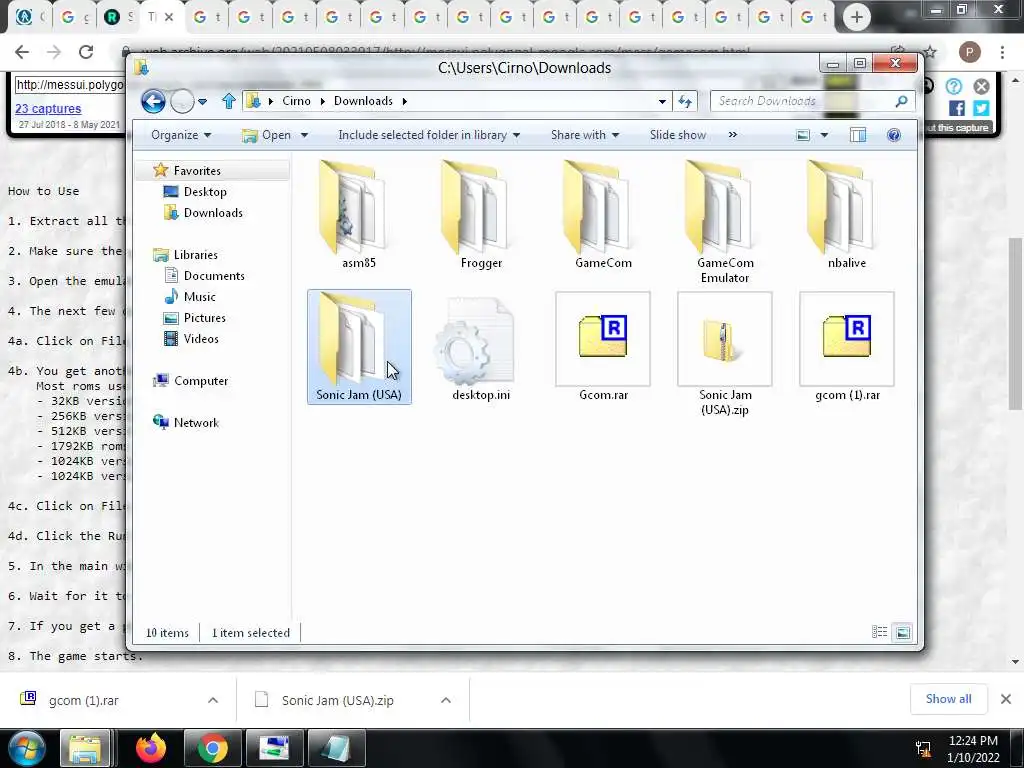The width and height of the screenshot is (1024, 768).
Task: Open Explorer help button
Action: (893, 135)
